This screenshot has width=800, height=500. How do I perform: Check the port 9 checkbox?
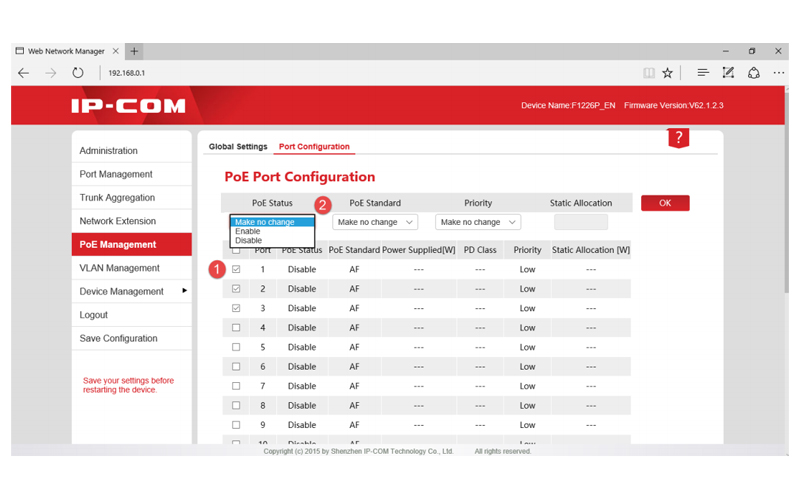236,424
